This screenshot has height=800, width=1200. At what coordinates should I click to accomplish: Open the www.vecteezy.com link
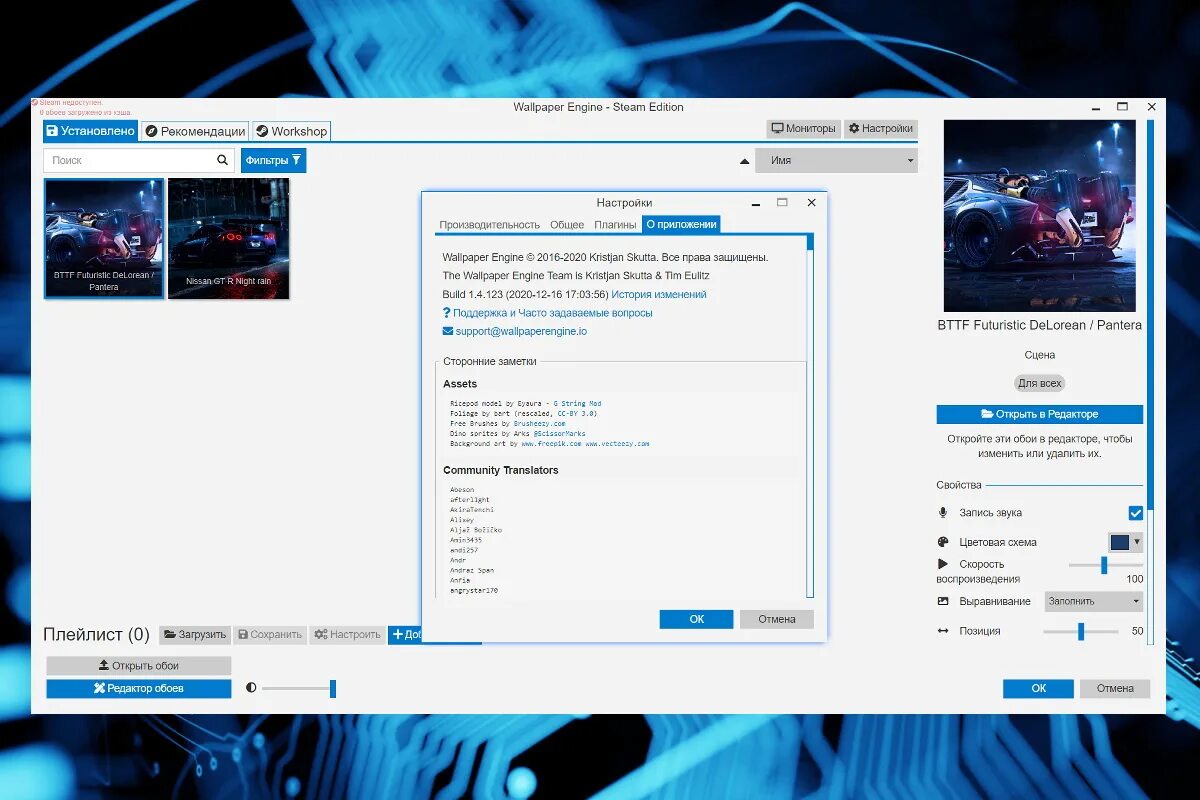pos(617,443)
